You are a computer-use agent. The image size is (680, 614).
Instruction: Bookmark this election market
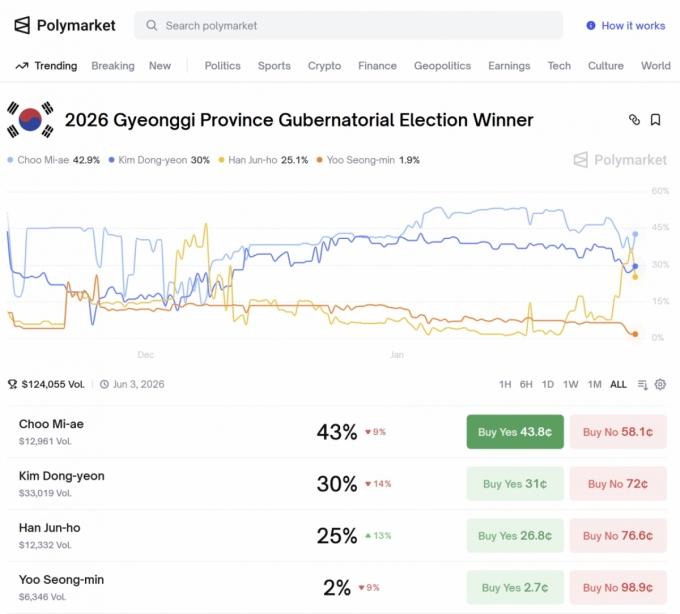[x=656, y=120]
